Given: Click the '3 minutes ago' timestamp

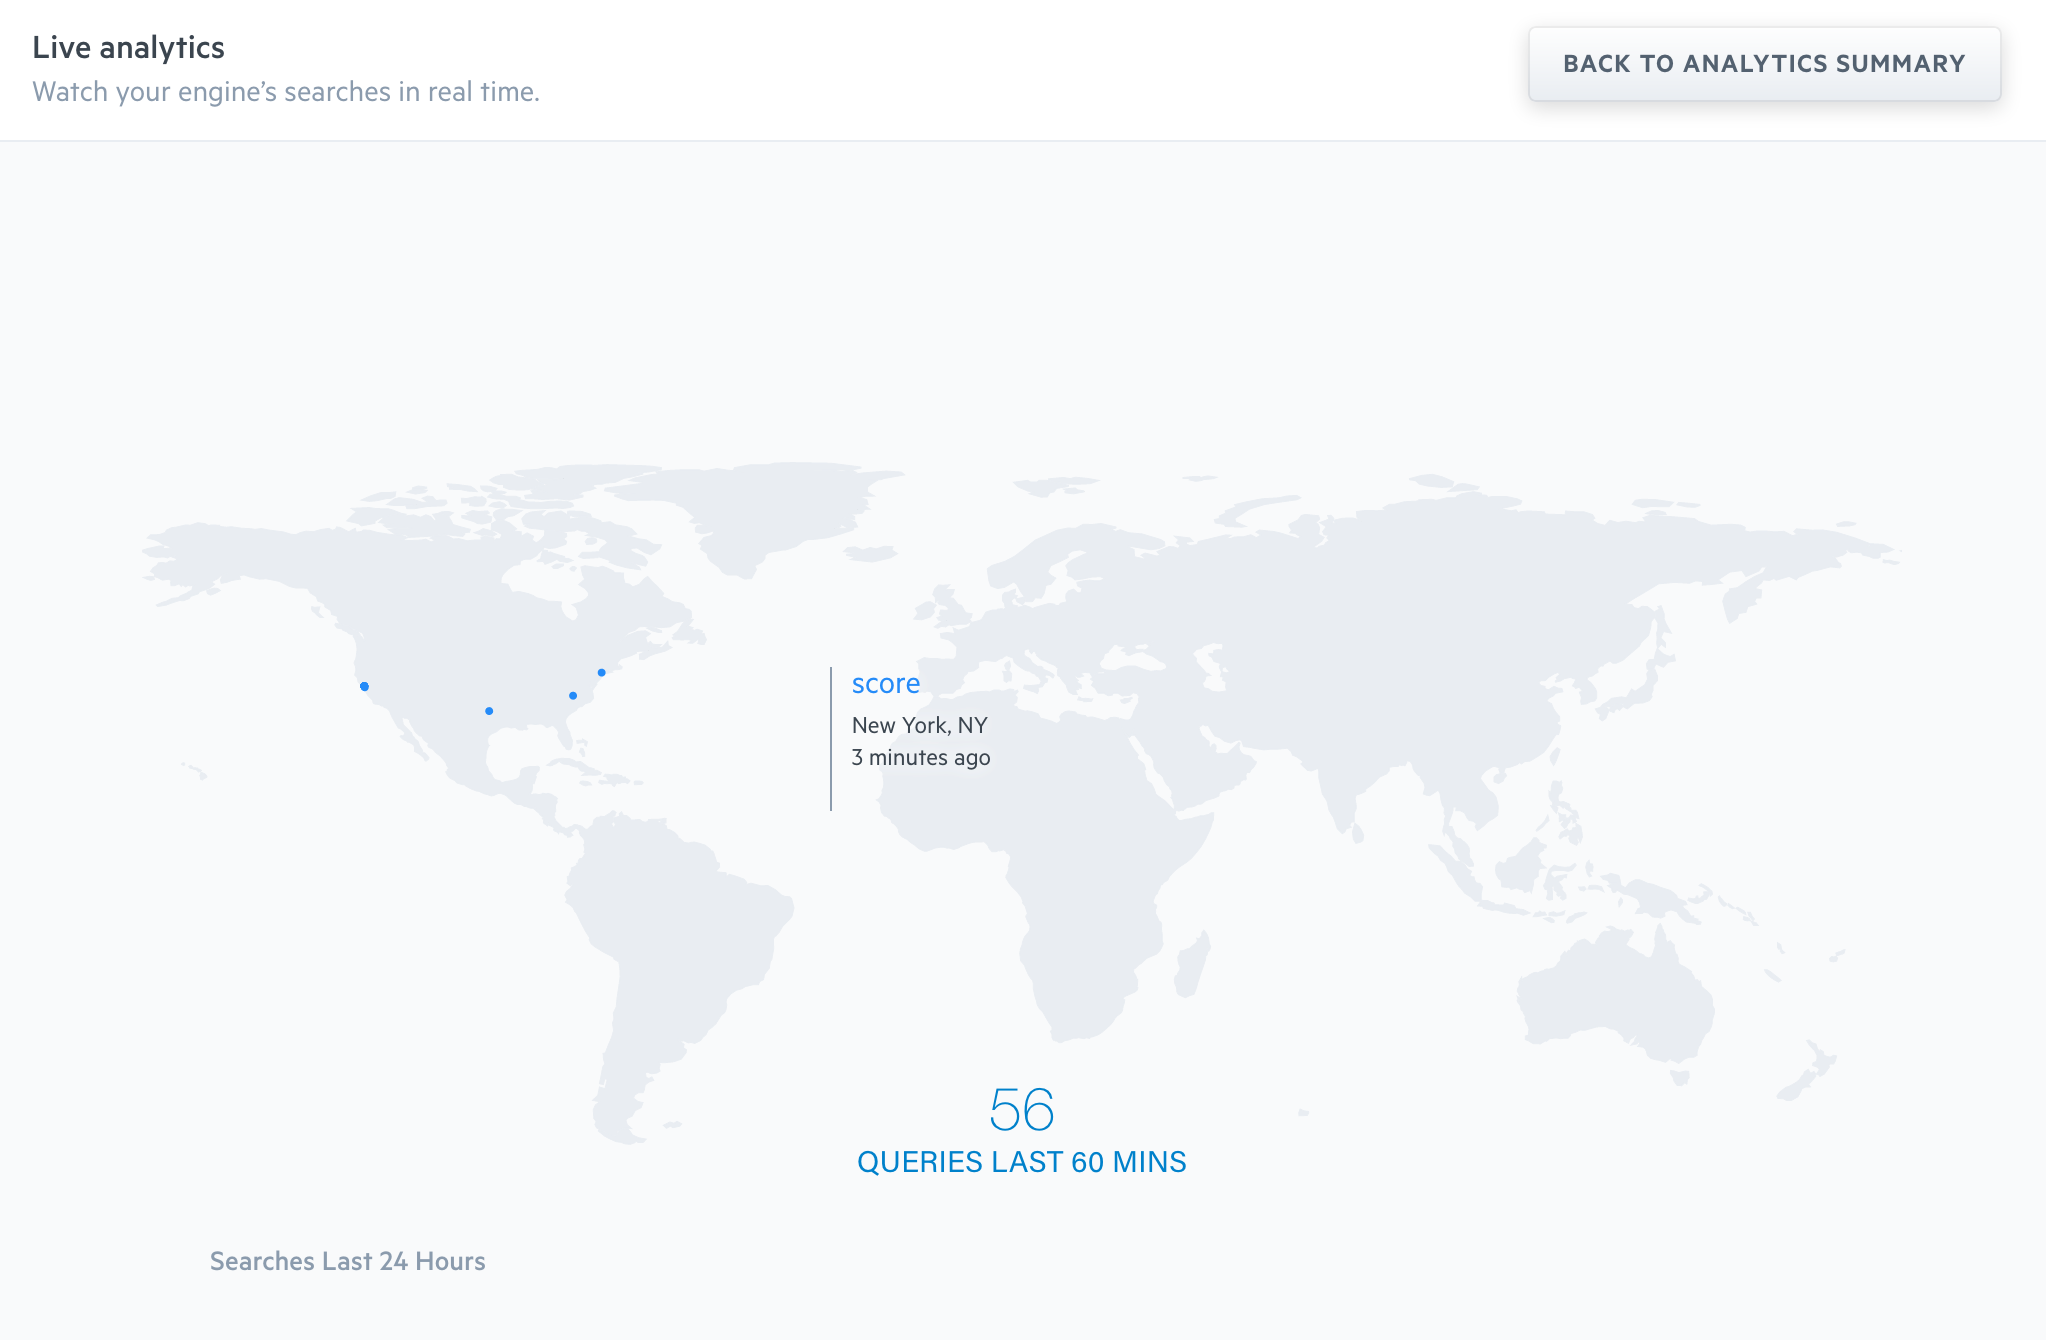Looking at the screenshot, I should coord(921,757).
